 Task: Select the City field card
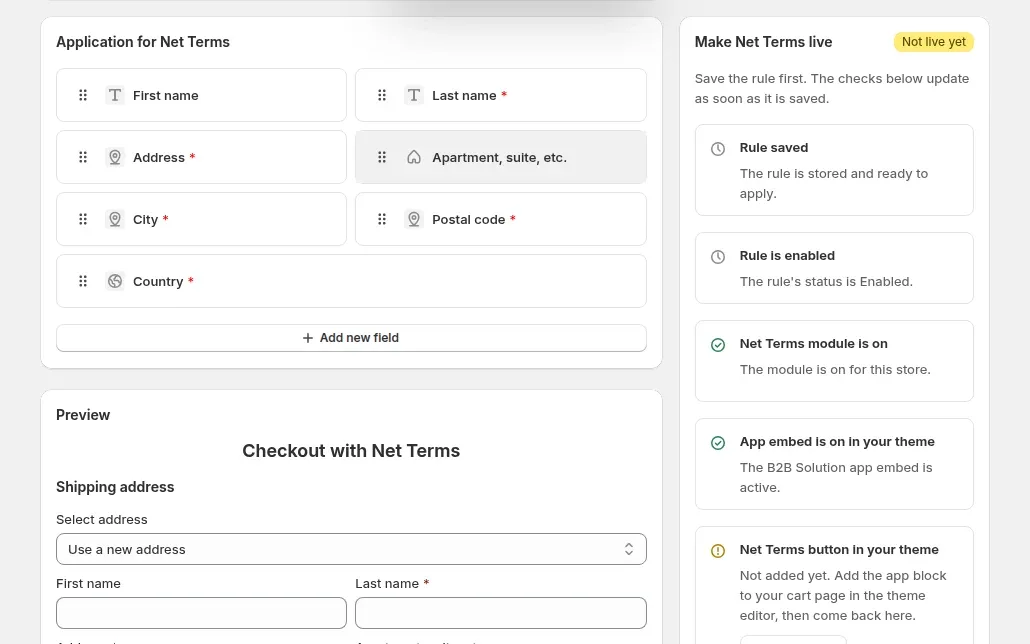(x=201, y=219)
